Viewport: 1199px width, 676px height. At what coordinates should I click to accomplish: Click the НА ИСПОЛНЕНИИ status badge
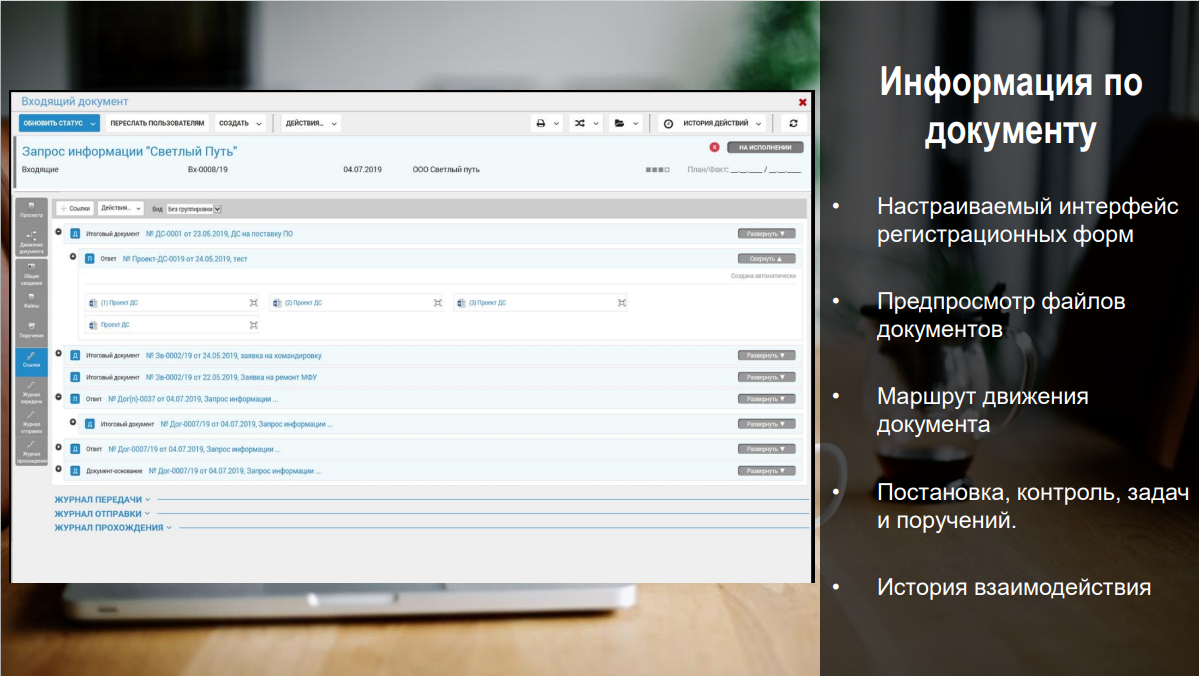coord(765,148)
